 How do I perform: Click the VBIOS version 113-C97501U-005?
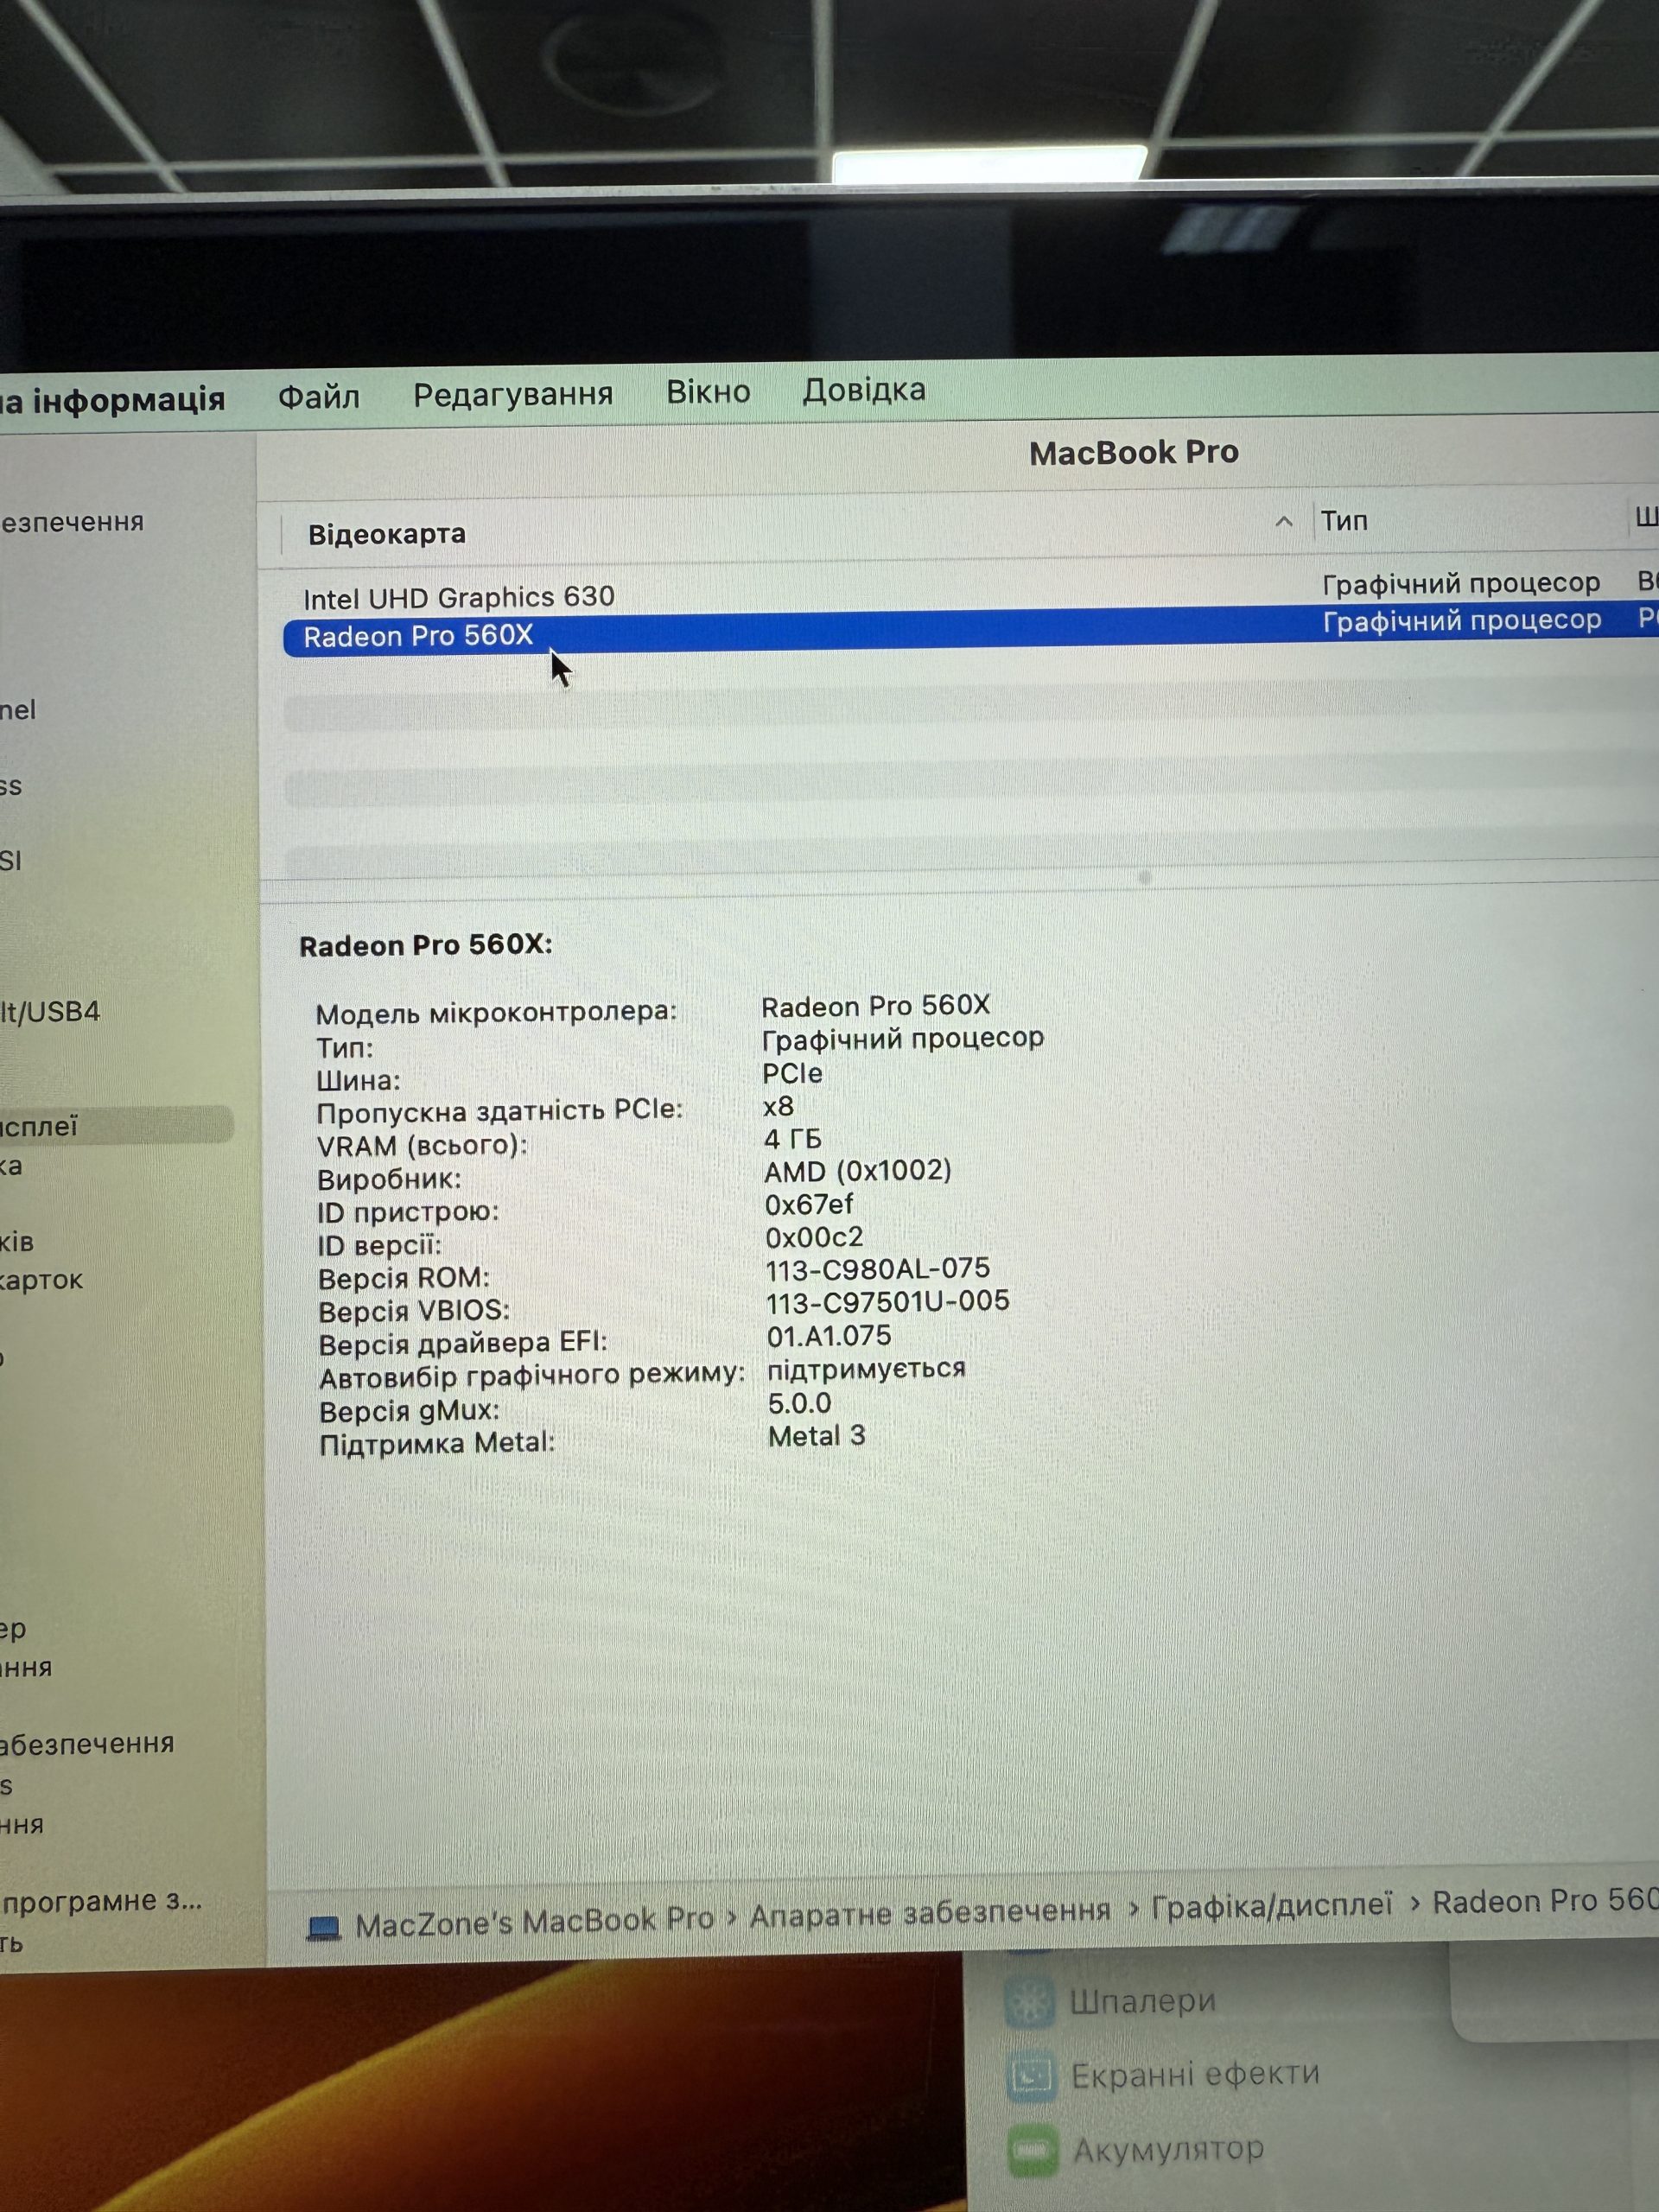tap(887, 1302)
